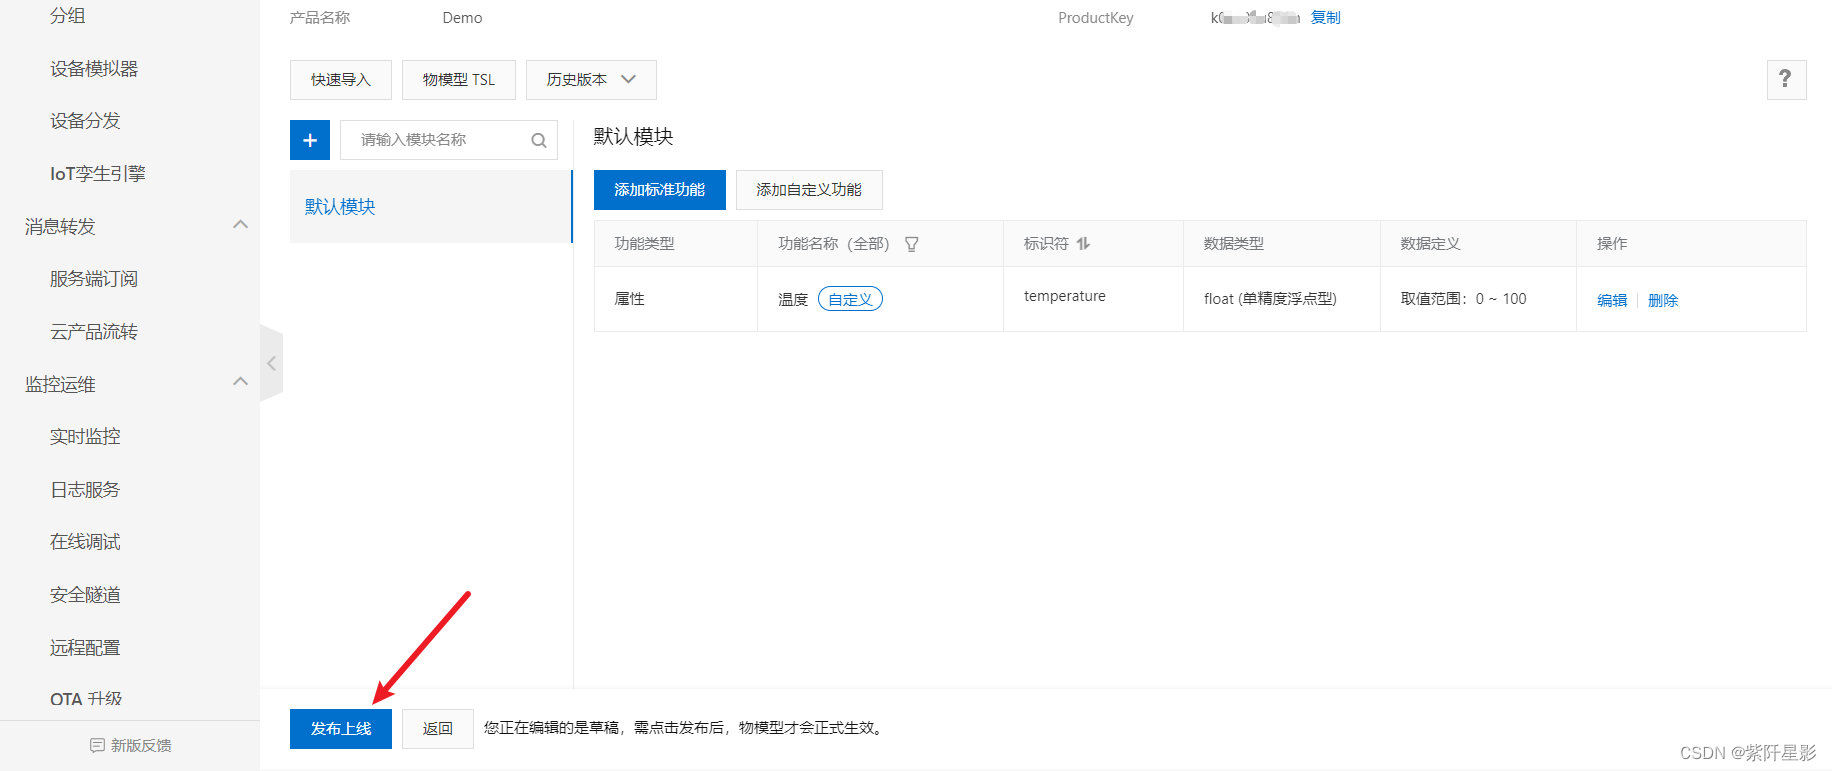
Task: Click the 功能类型 column header
Action: click(x=644, y=244)
